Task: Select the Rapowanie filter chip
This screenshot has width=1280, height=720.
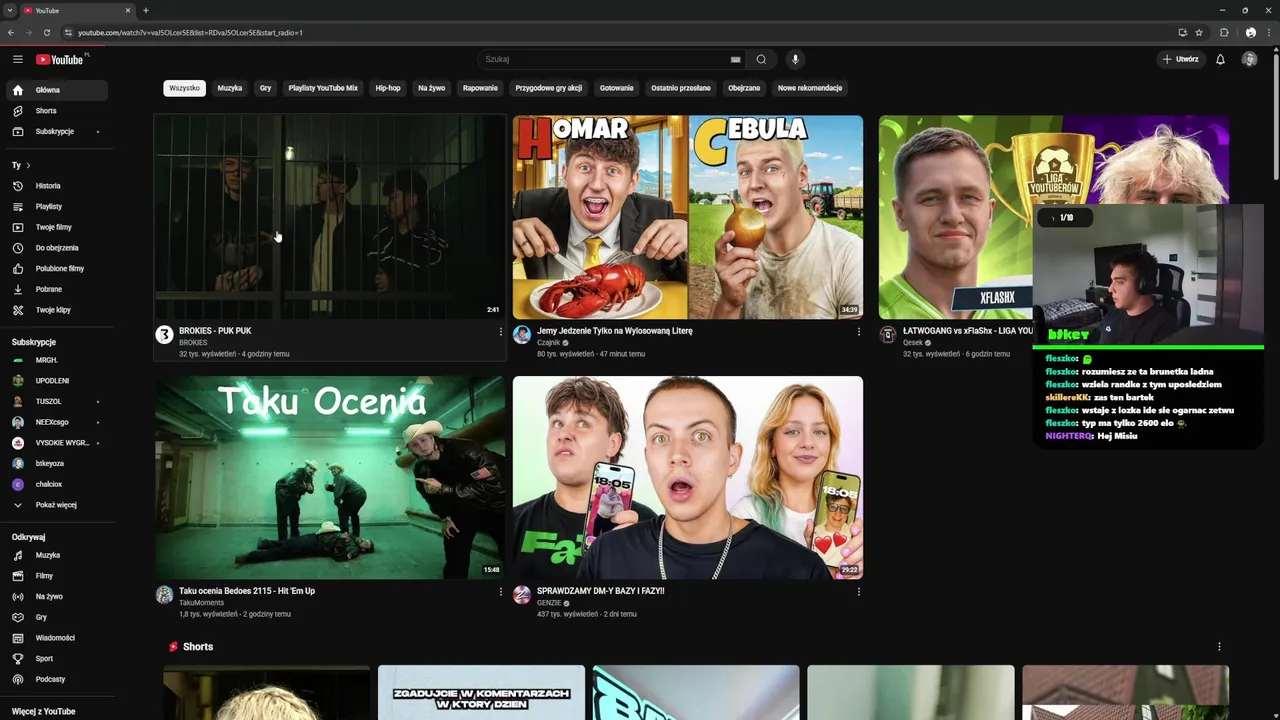Action: pos(480,88)
